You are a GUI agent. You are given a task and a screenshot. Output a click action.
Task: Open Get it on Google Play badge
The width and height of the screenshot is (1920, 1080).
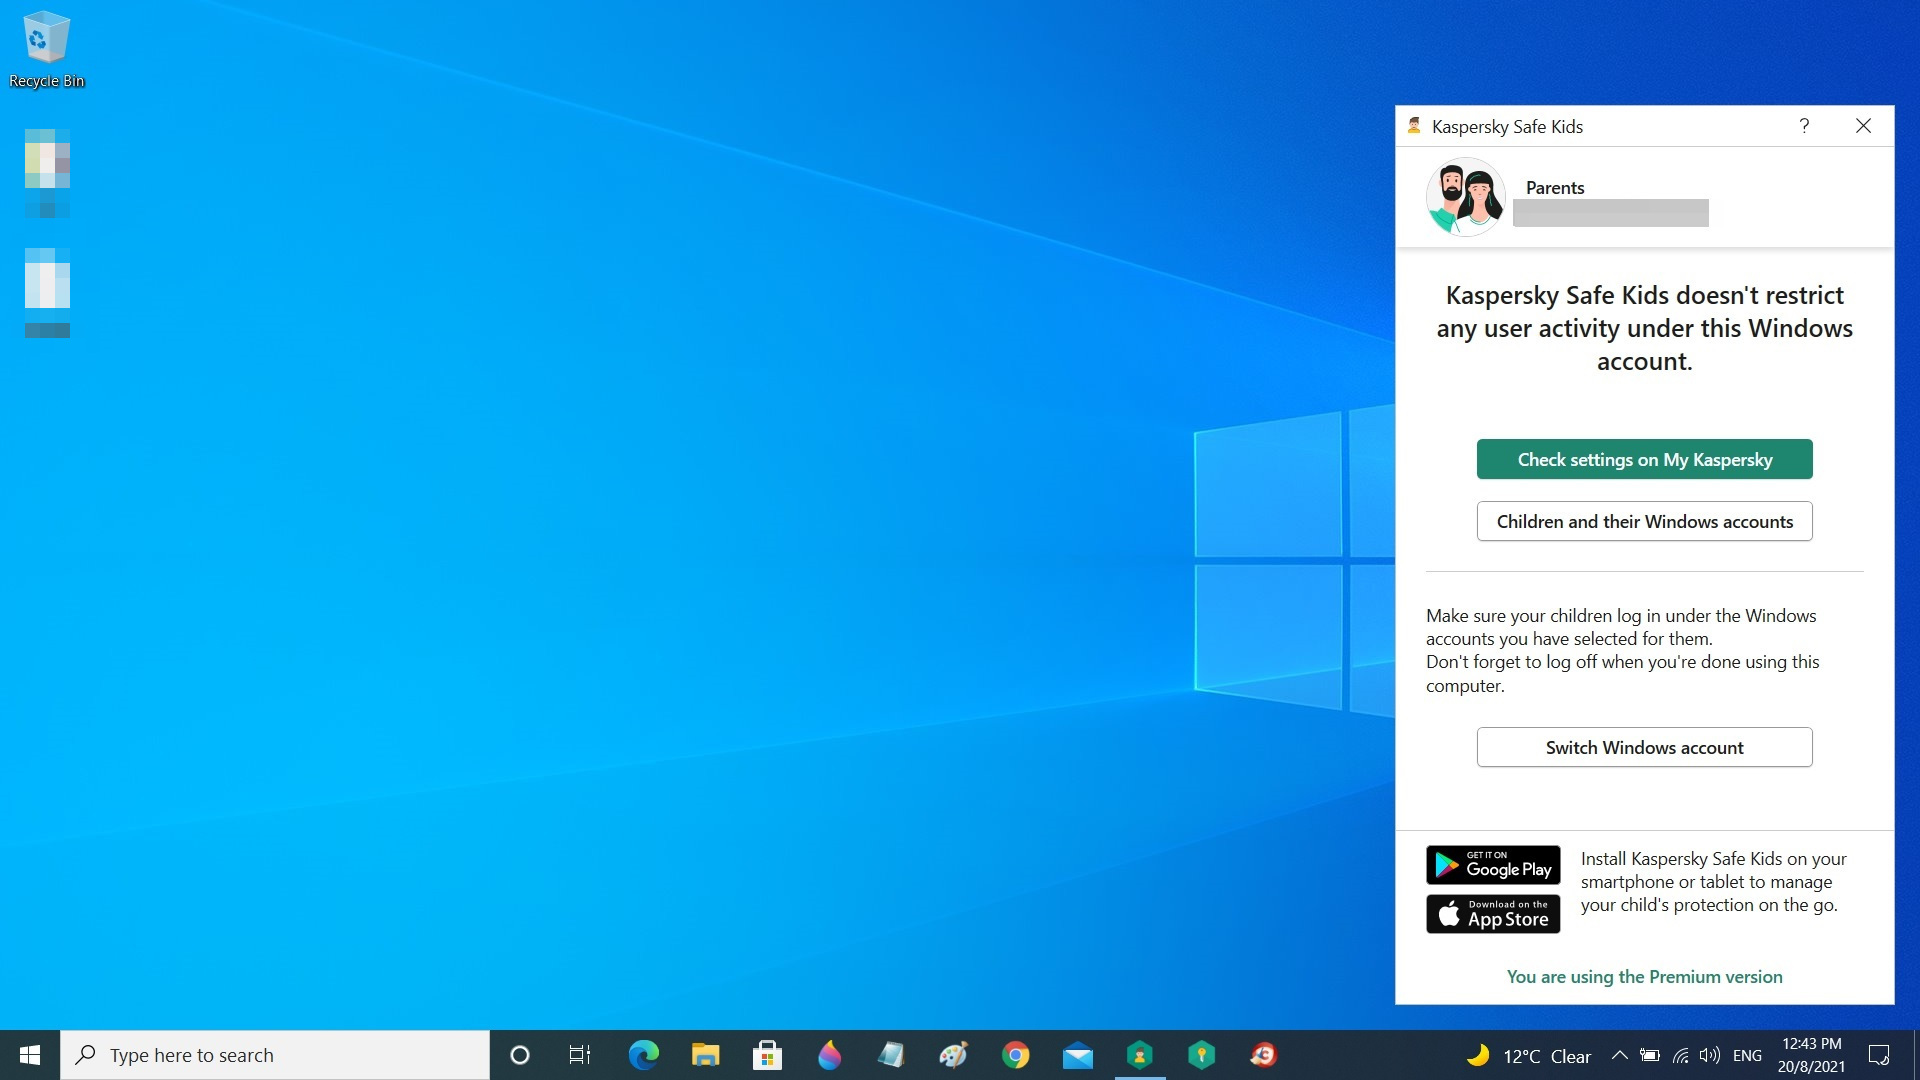1493,865
